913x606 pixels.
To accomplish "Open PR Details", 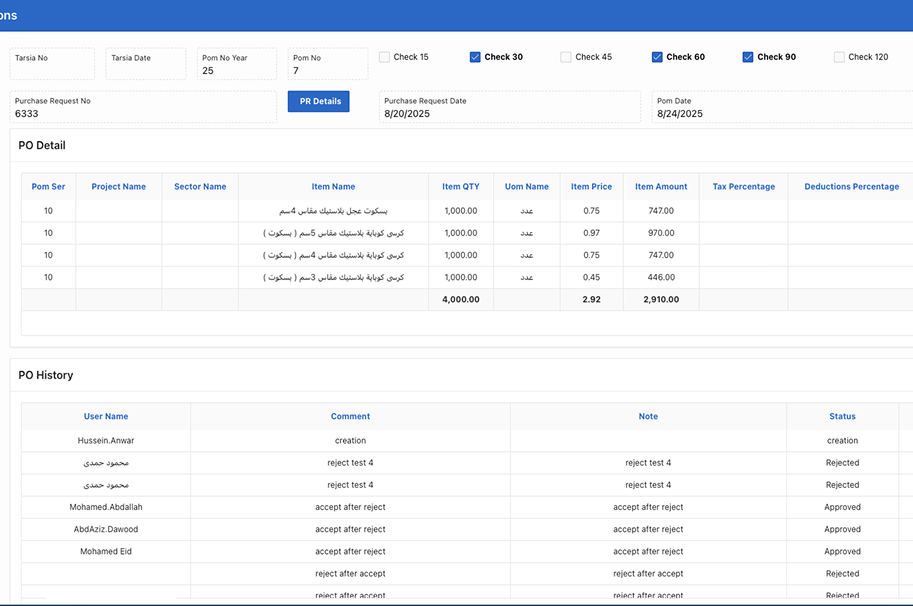I will pyautogui.click(x=319, y=101).
